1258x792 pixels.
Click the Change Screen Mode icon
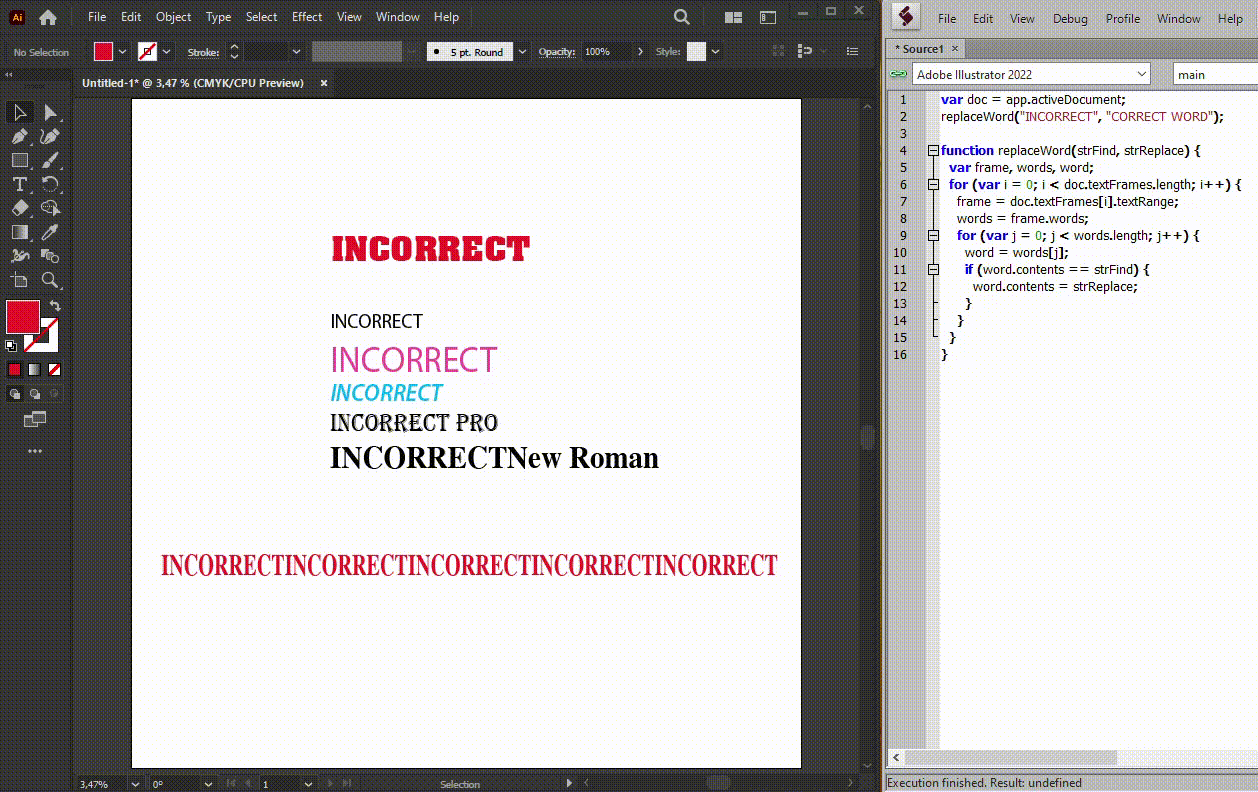35,420
